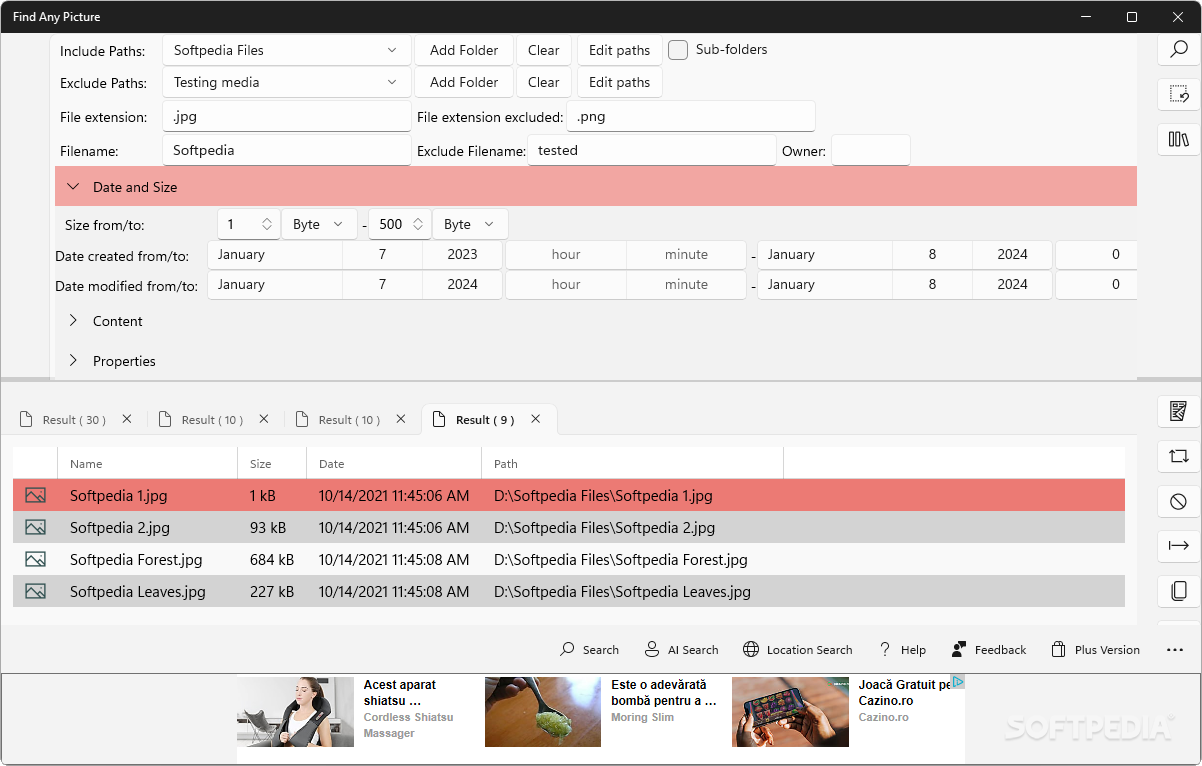Click the empty Owner field

(871, 150)
